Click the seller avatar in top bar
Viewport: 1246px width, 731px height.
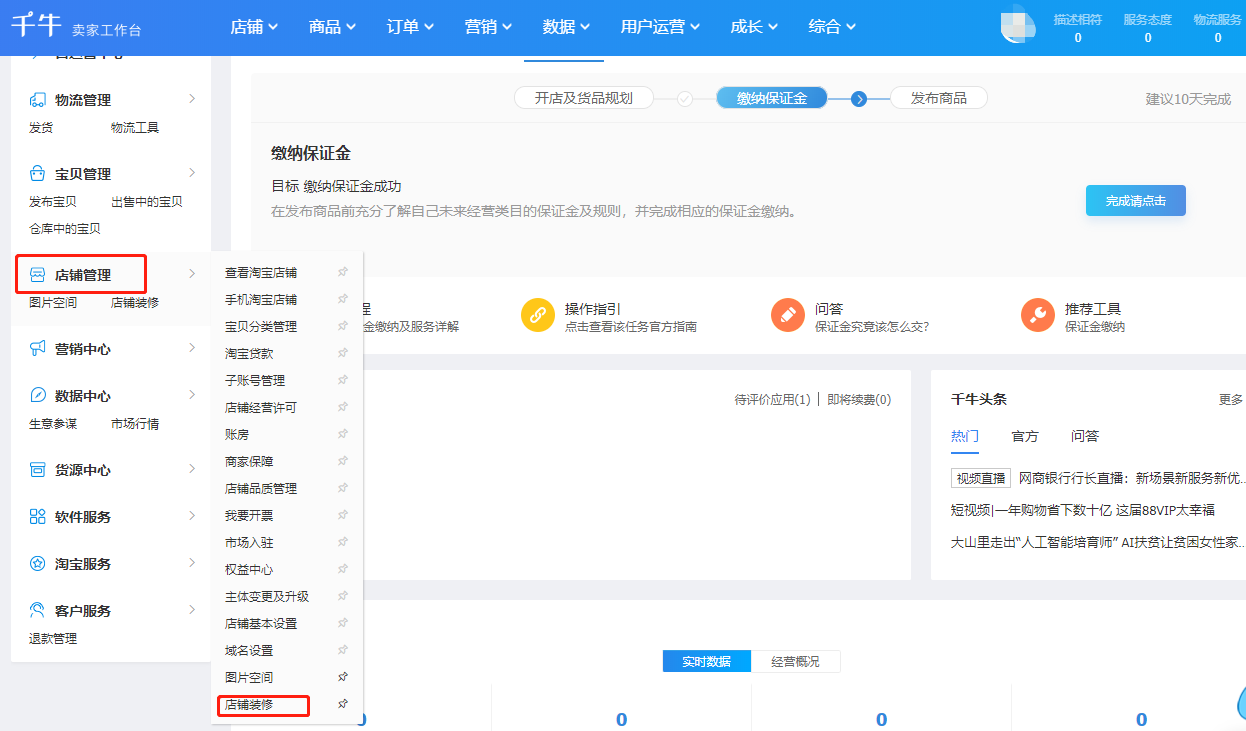point(1017,25)
